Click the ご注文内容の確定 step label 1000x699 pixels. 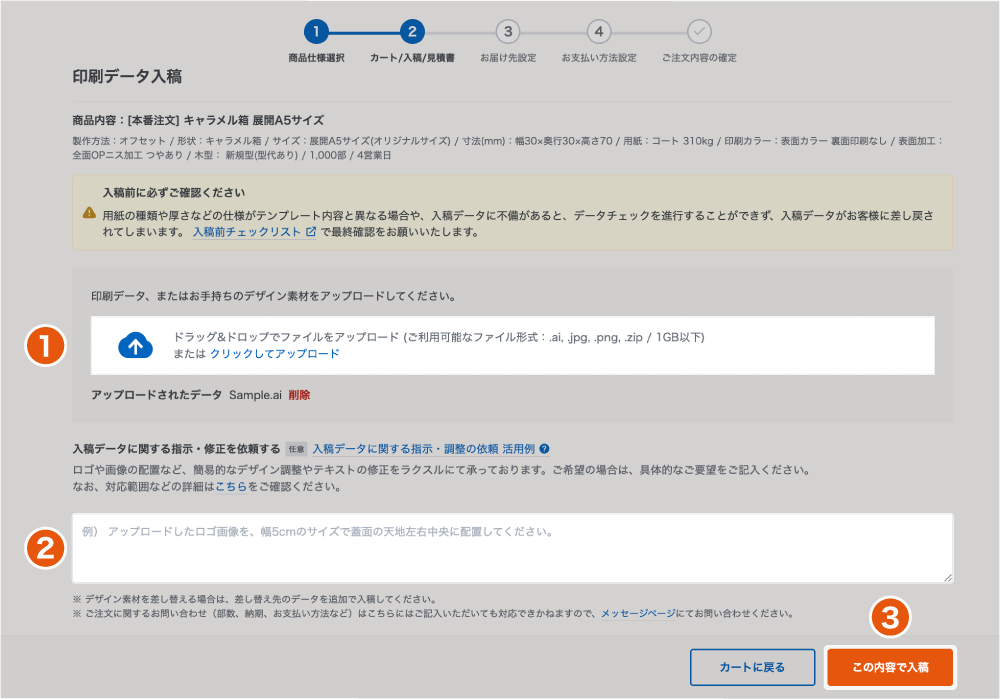pyautogui.click(x=699, y=58)
